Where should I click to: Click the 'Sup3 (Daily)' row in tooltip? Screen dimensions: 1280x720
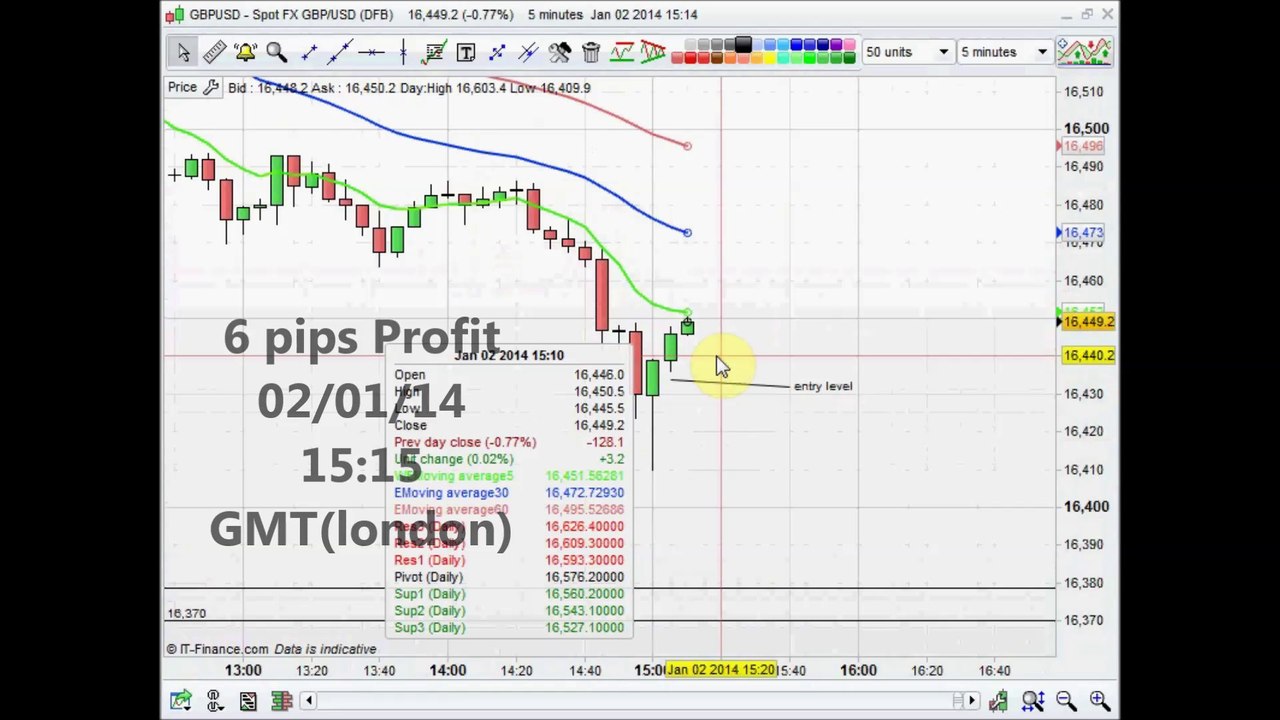pyautogui.click(x=508, y=628)
